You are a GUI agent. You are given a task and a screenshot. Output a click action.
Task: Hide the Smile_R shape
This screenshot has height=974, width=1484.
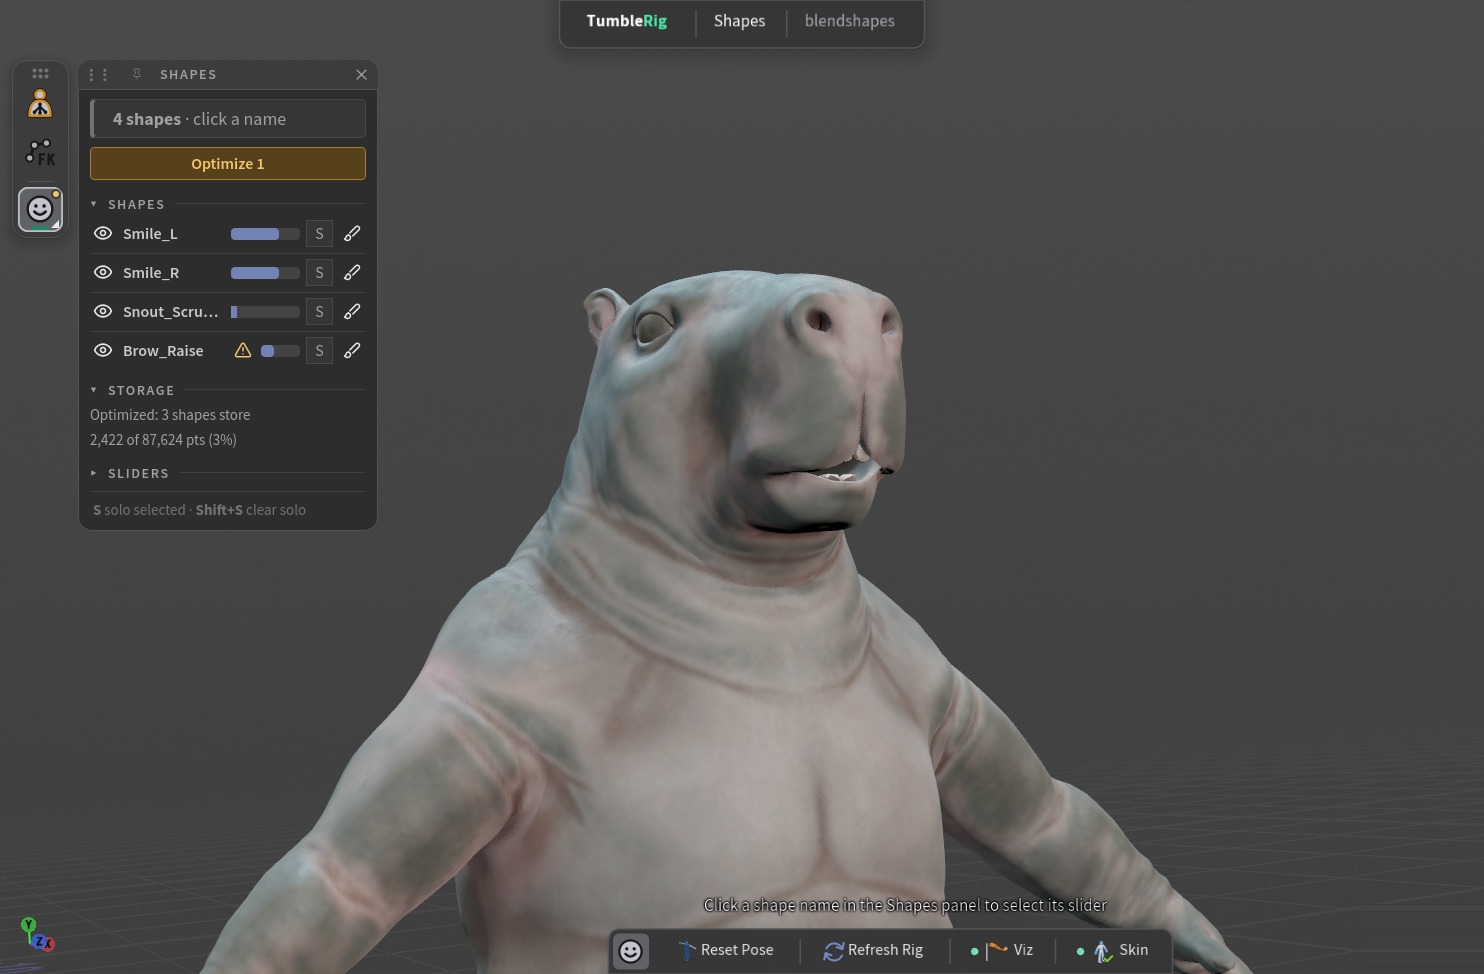click(x=102, y=273)
